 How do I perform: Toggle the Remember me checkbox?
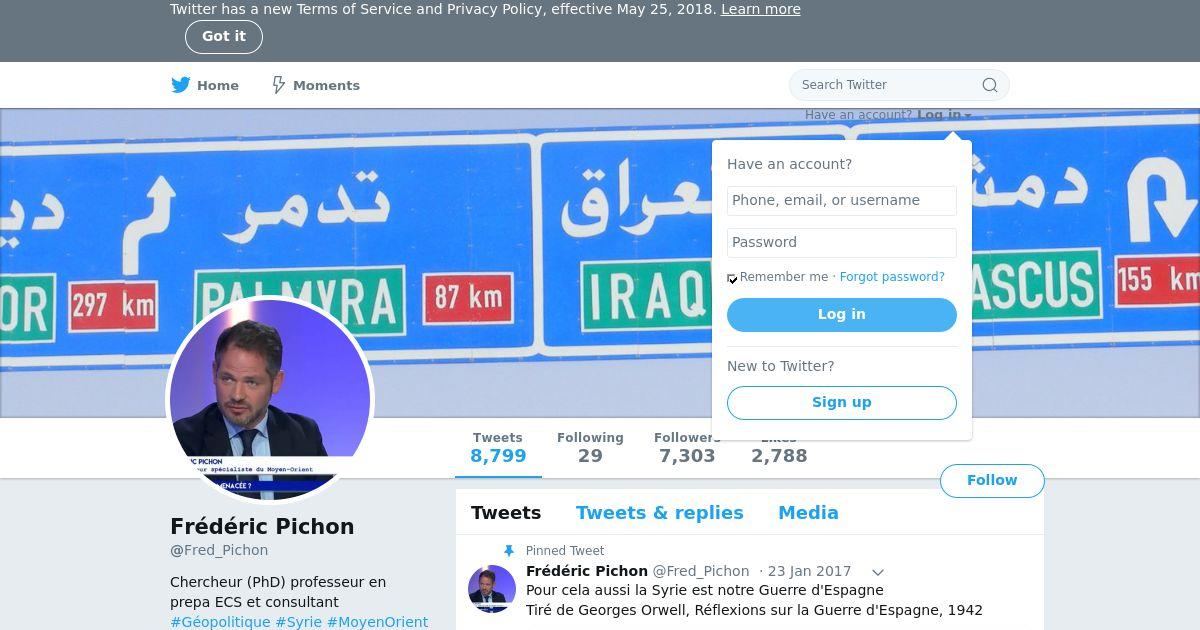click(x=733, y=278)
